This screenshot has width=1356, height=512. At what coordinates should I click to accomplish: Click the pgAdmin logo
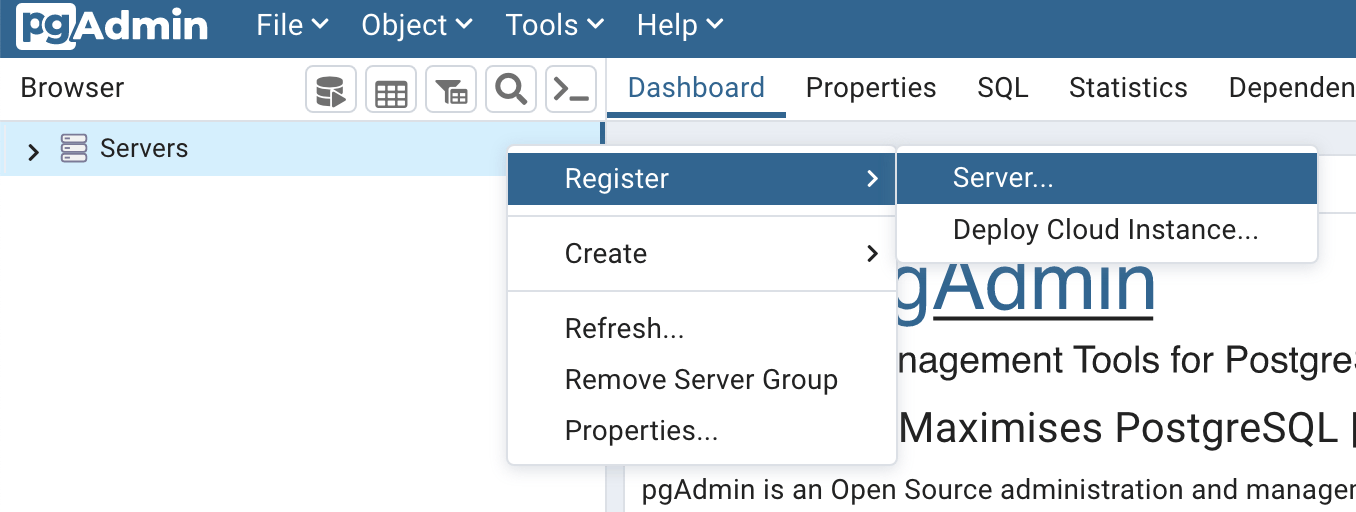[113, 25]
